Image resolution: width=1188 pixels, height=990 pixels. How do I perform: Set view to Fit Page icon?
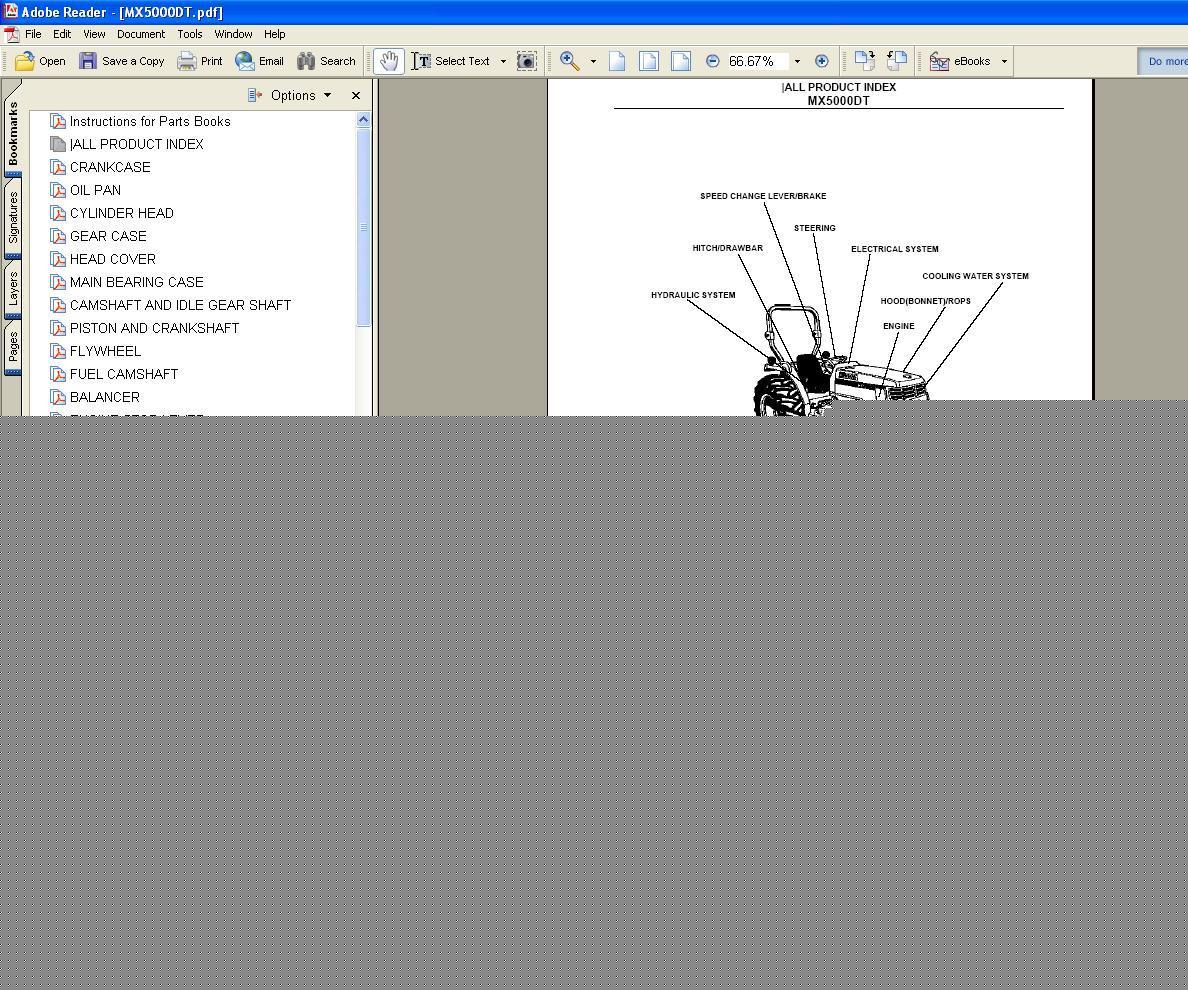tap(649, 61)
